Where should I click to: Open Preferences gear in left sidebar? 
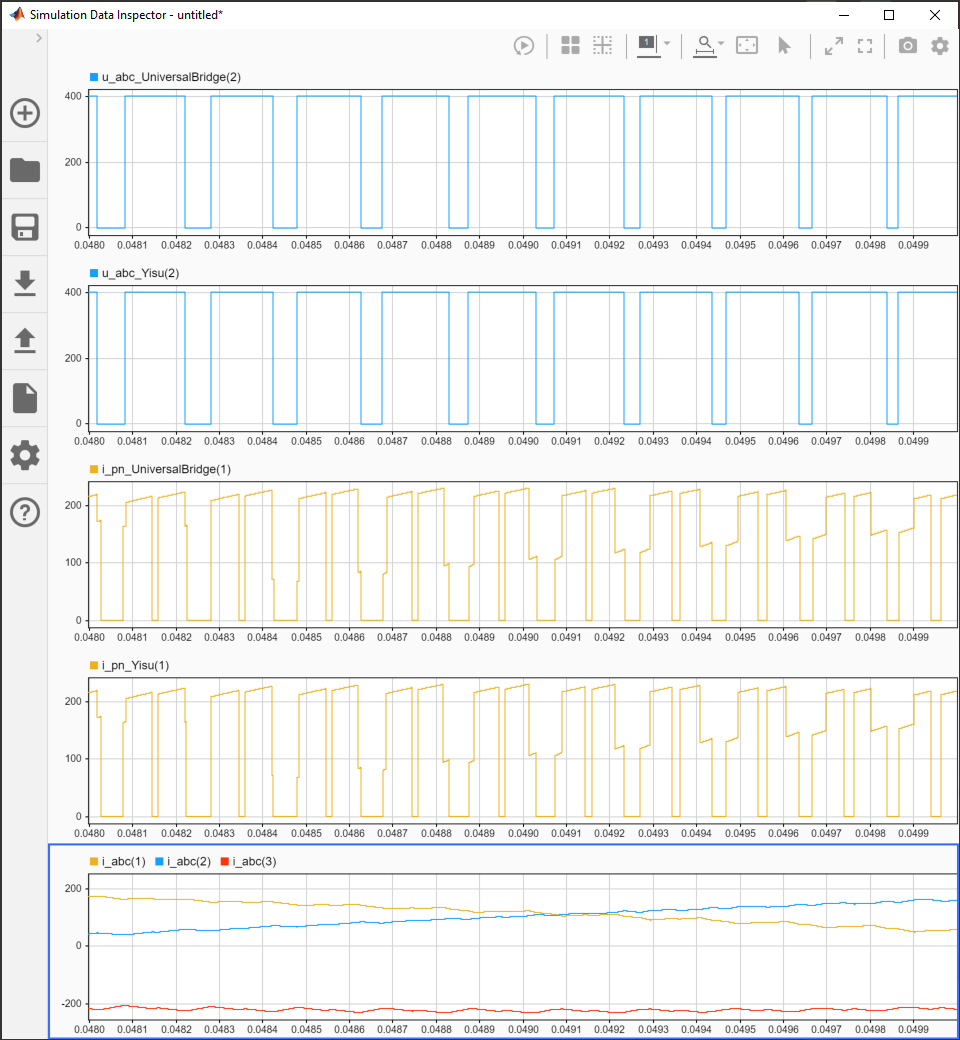click(25, 455)
